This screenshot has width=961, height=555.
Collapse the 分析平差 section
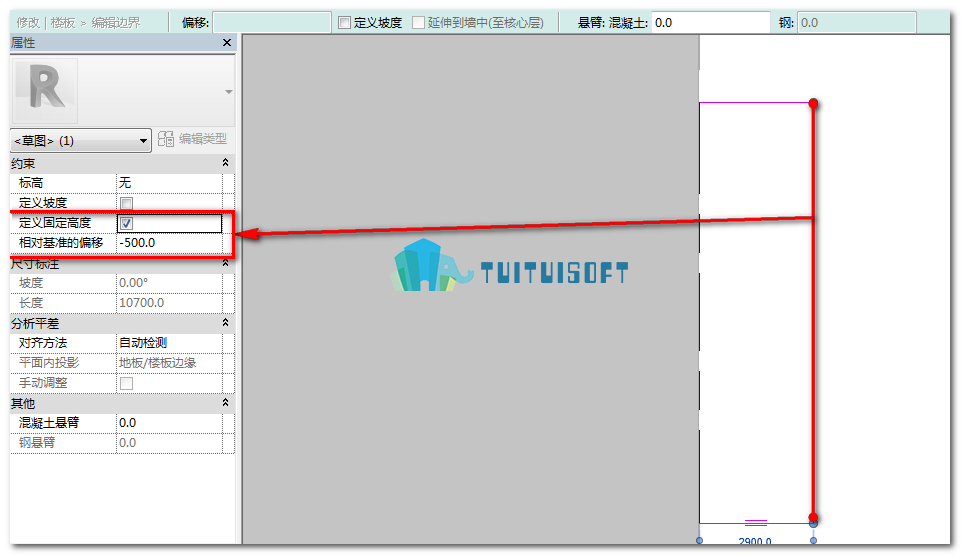tap(226, 323)
